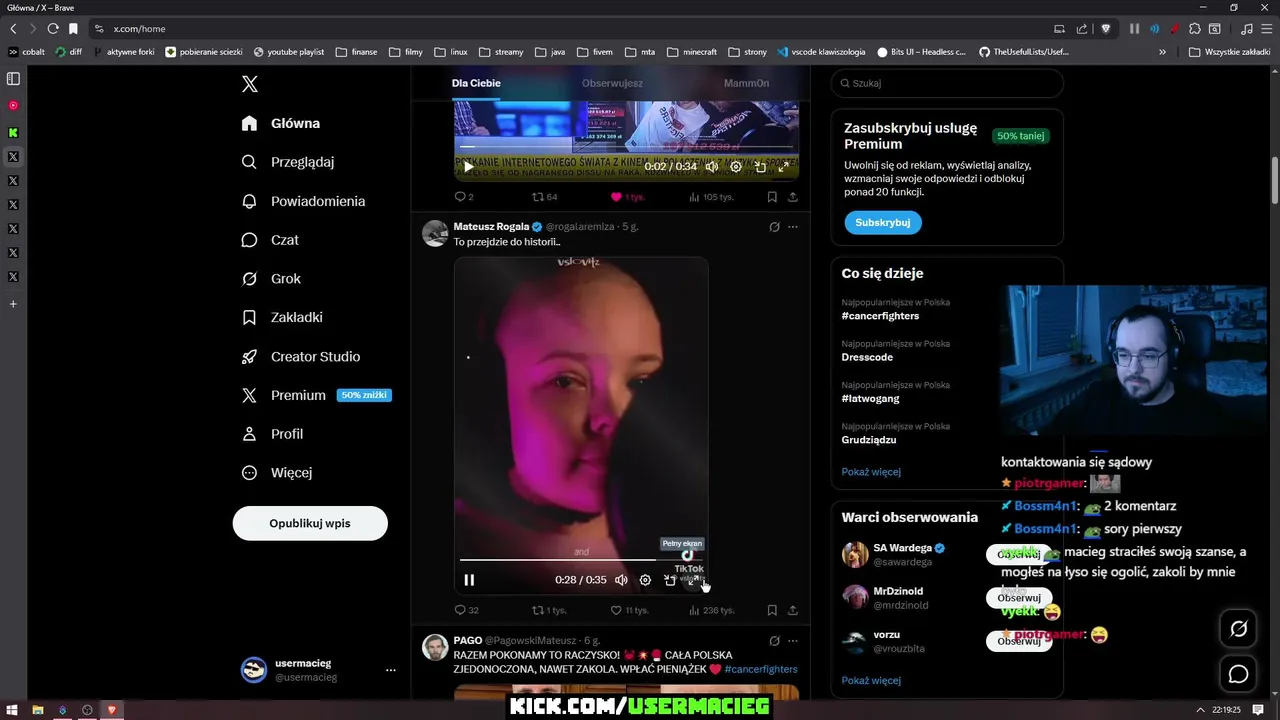1280x720 pixels.
Task: View the 236 tys. analytics of the post
Action: pyautogui.click(x=711, y=610)
